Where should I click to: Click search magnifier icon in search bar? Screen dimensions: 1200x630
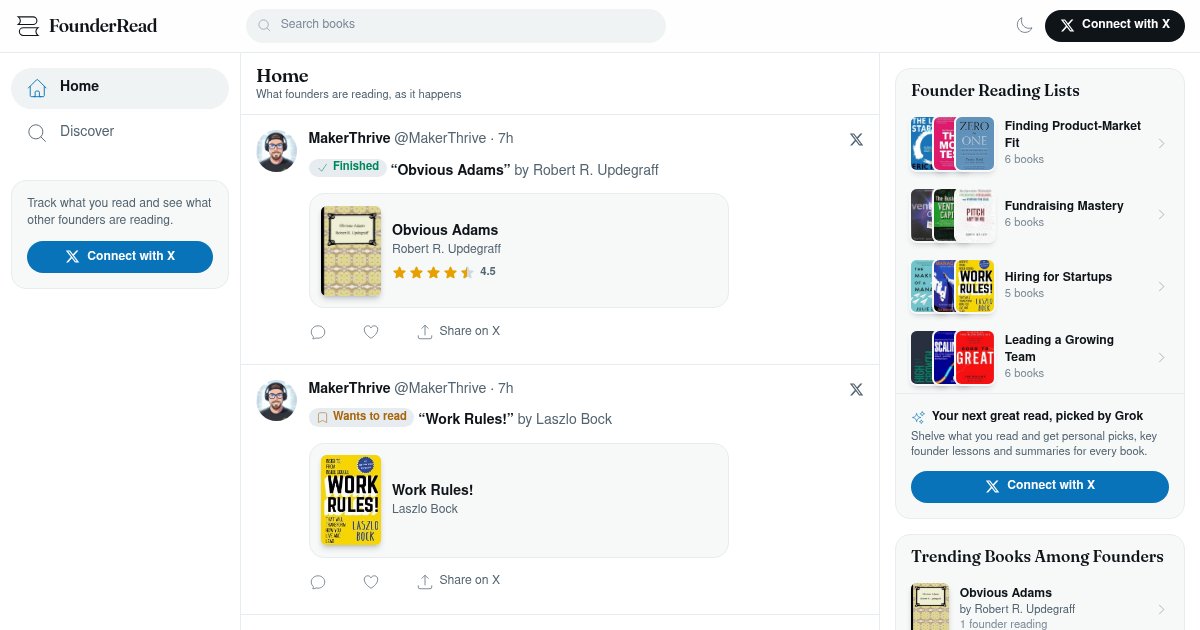tap(264, 25)
